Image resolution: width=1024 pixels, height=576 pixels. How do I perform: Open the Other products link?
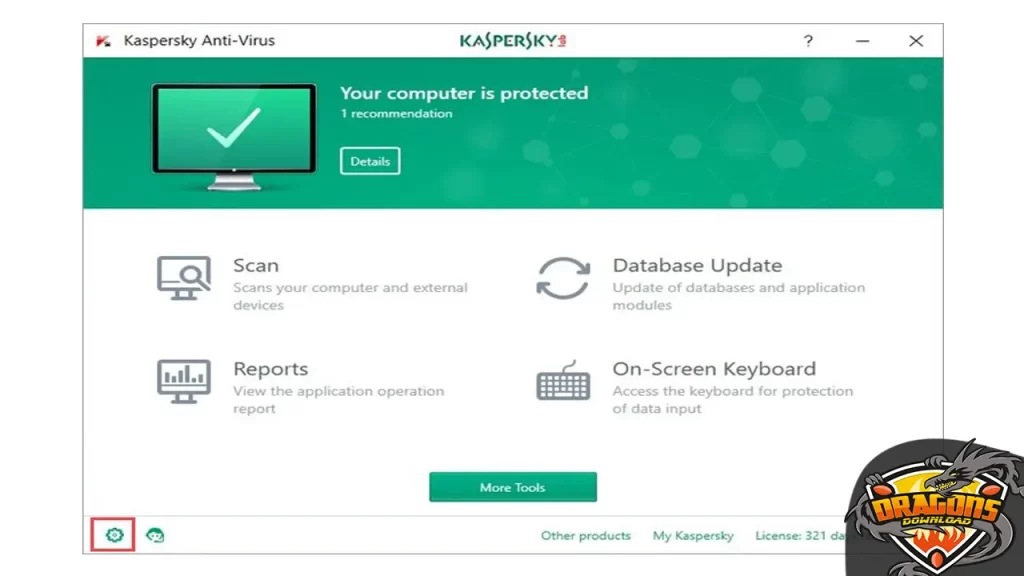[x=585, y=535]
